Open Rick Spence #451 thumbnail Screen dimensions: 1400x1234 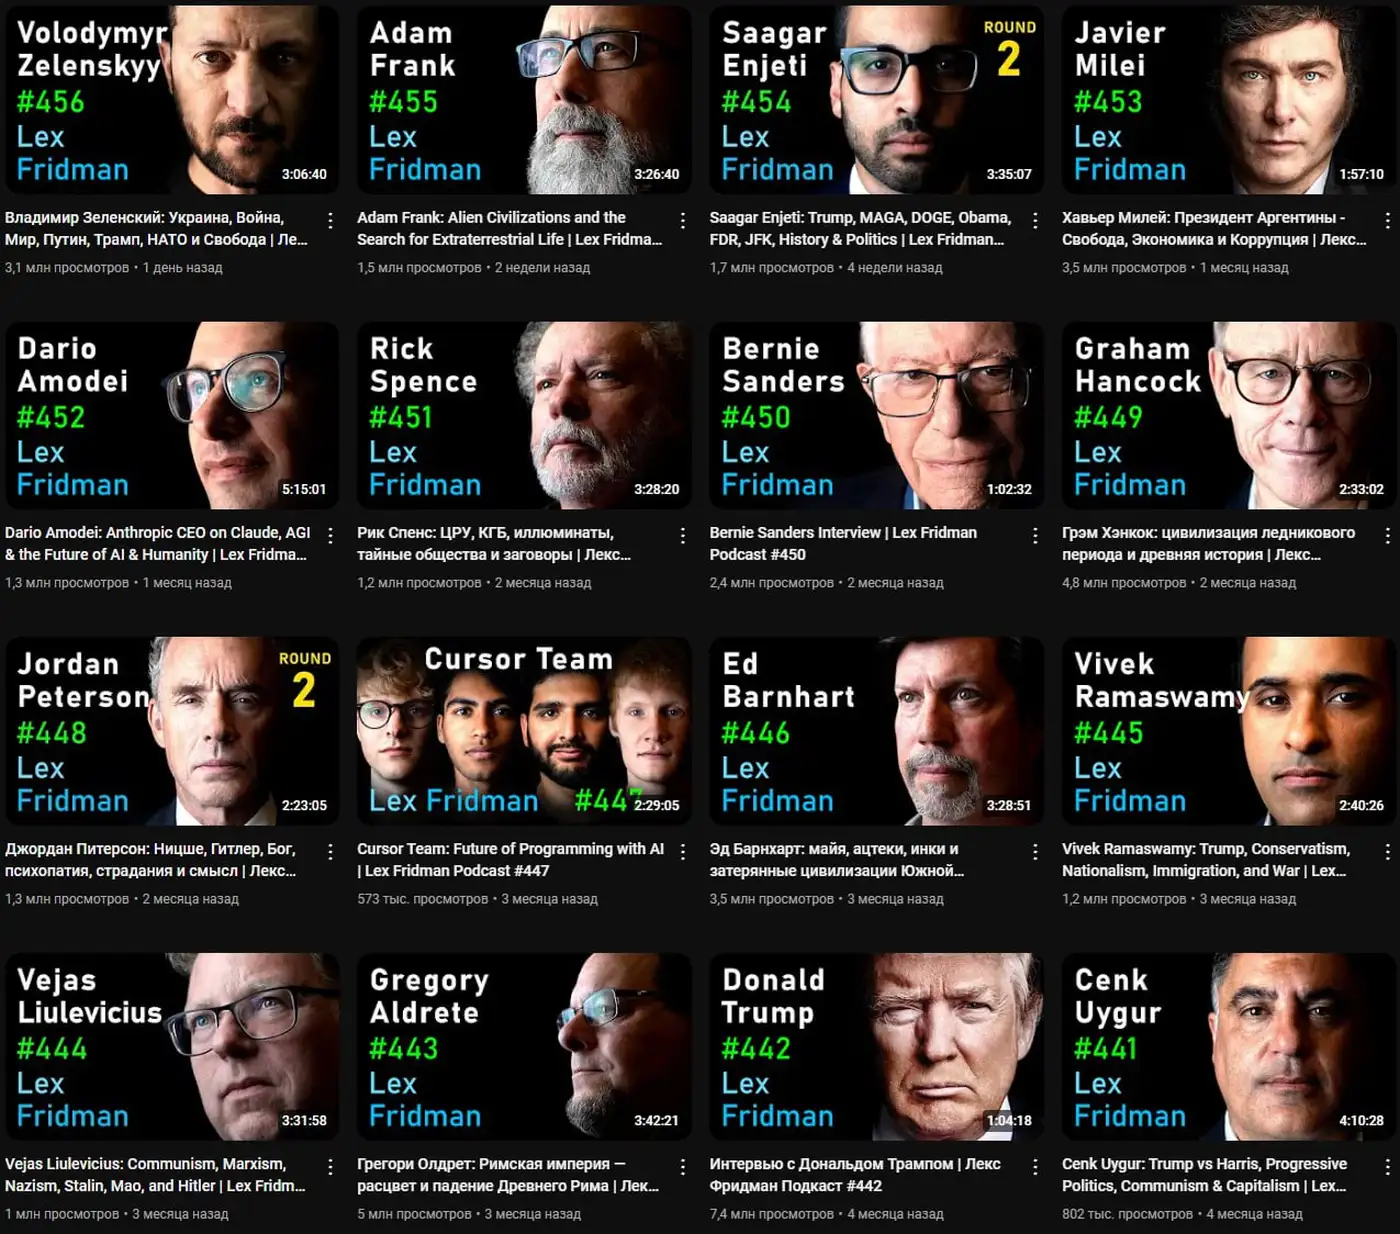tap(524, 415)
